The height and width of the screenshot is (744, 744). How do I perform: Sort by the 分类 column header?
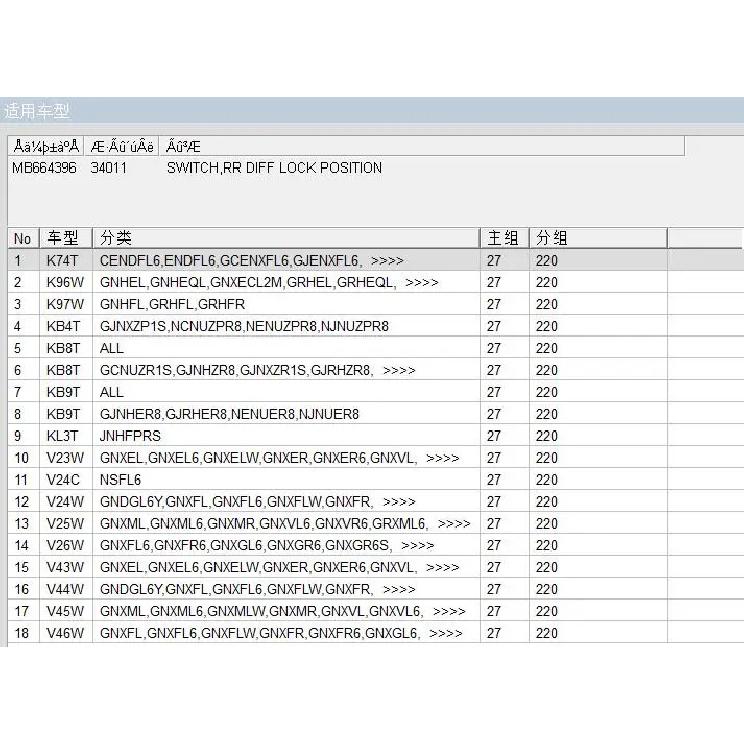(x=286, y=238)
